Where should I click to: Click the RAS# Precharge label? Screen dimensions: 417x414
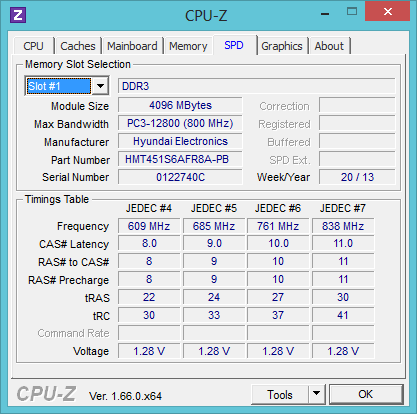point(69,280)
